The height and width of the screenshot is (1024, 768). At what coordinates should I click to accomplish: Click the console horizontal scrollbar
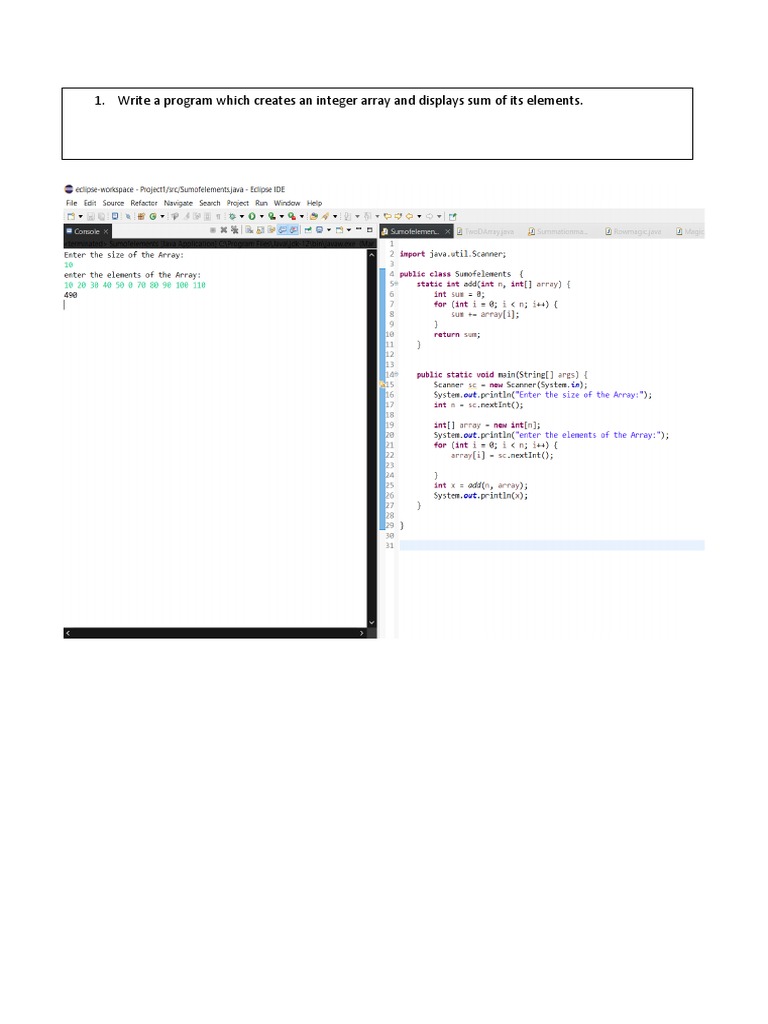[x=214, y=633]
